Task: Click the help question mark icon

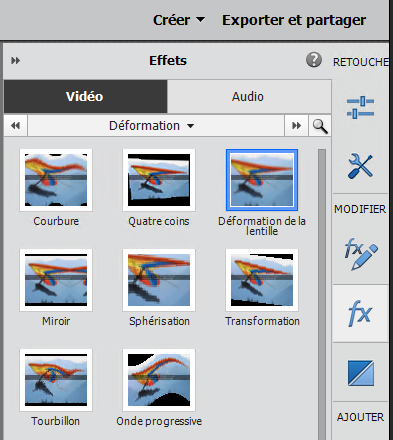Action: [314, 60]
